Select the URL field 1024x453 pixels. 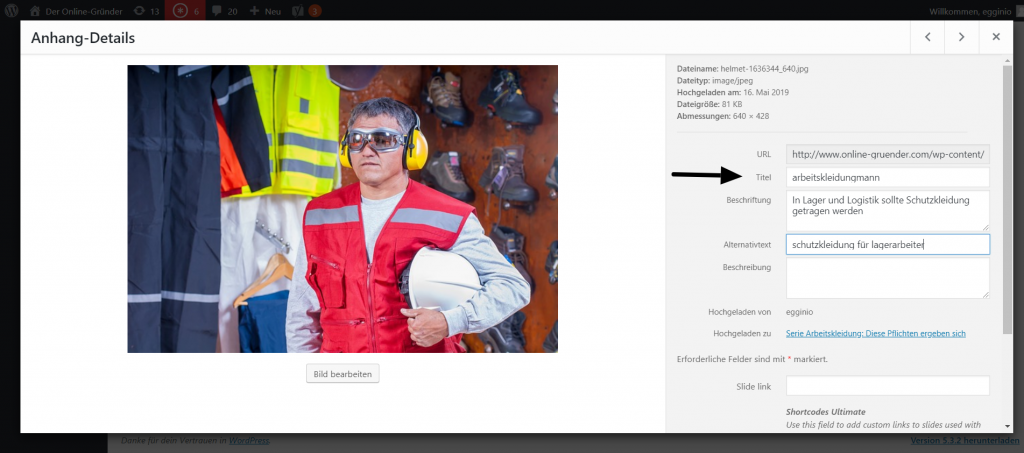(x=888, y=155)
